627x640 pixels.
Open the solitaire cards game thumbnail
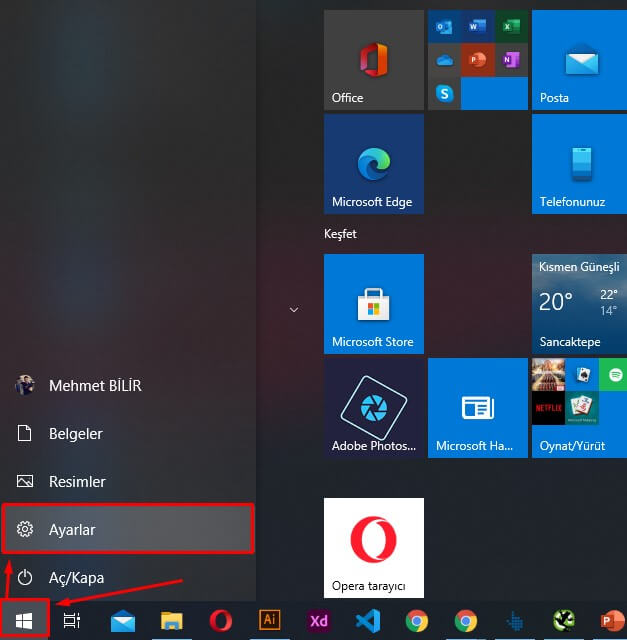583,375
